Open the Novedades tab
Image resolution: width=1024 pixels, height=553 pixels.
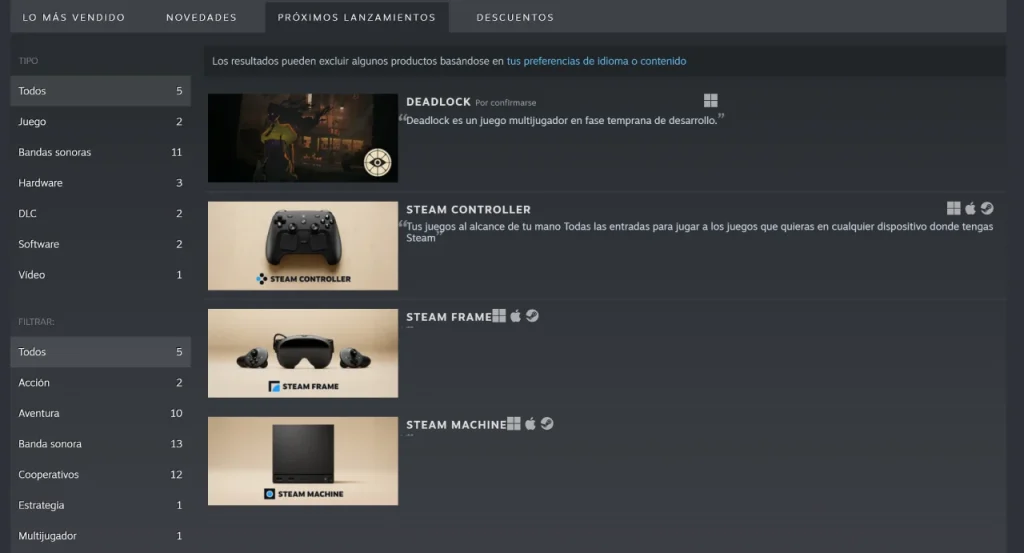point(201,17)
